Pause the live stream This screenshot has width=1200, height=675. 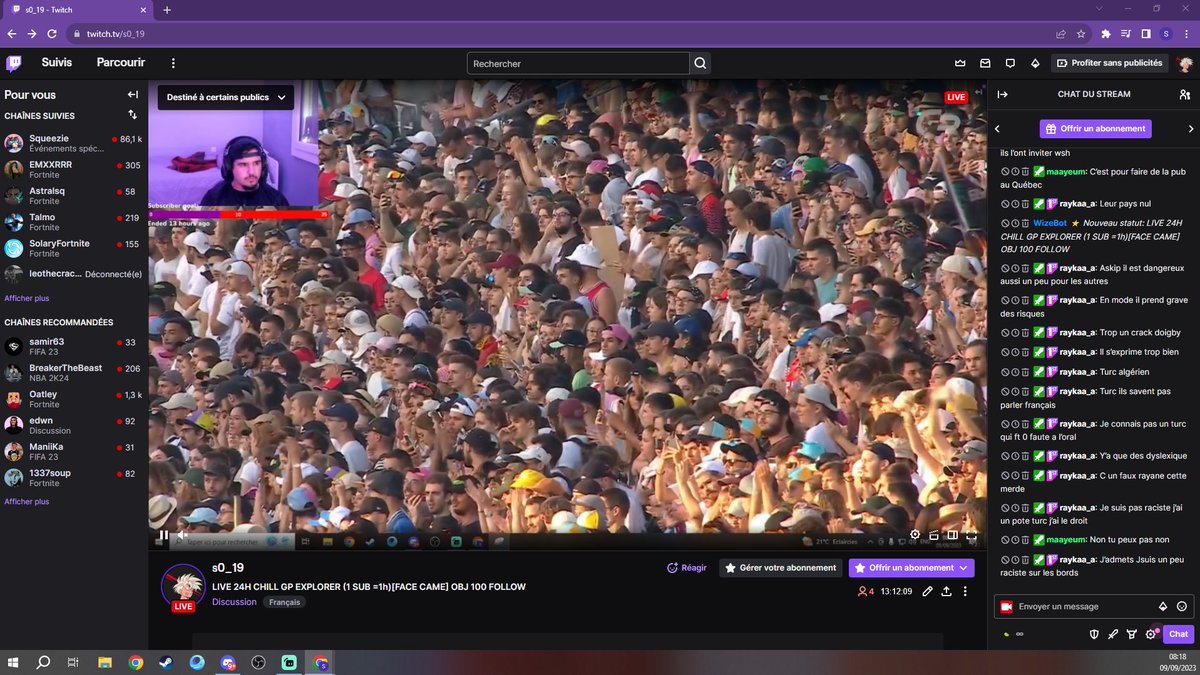click(x=164, y=535)
